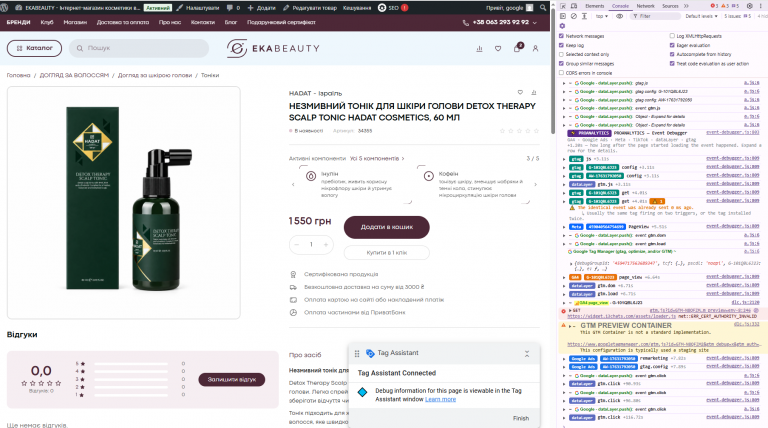
Task: Toggle the DevTools device toolbar icon
Action: (574, 6)
